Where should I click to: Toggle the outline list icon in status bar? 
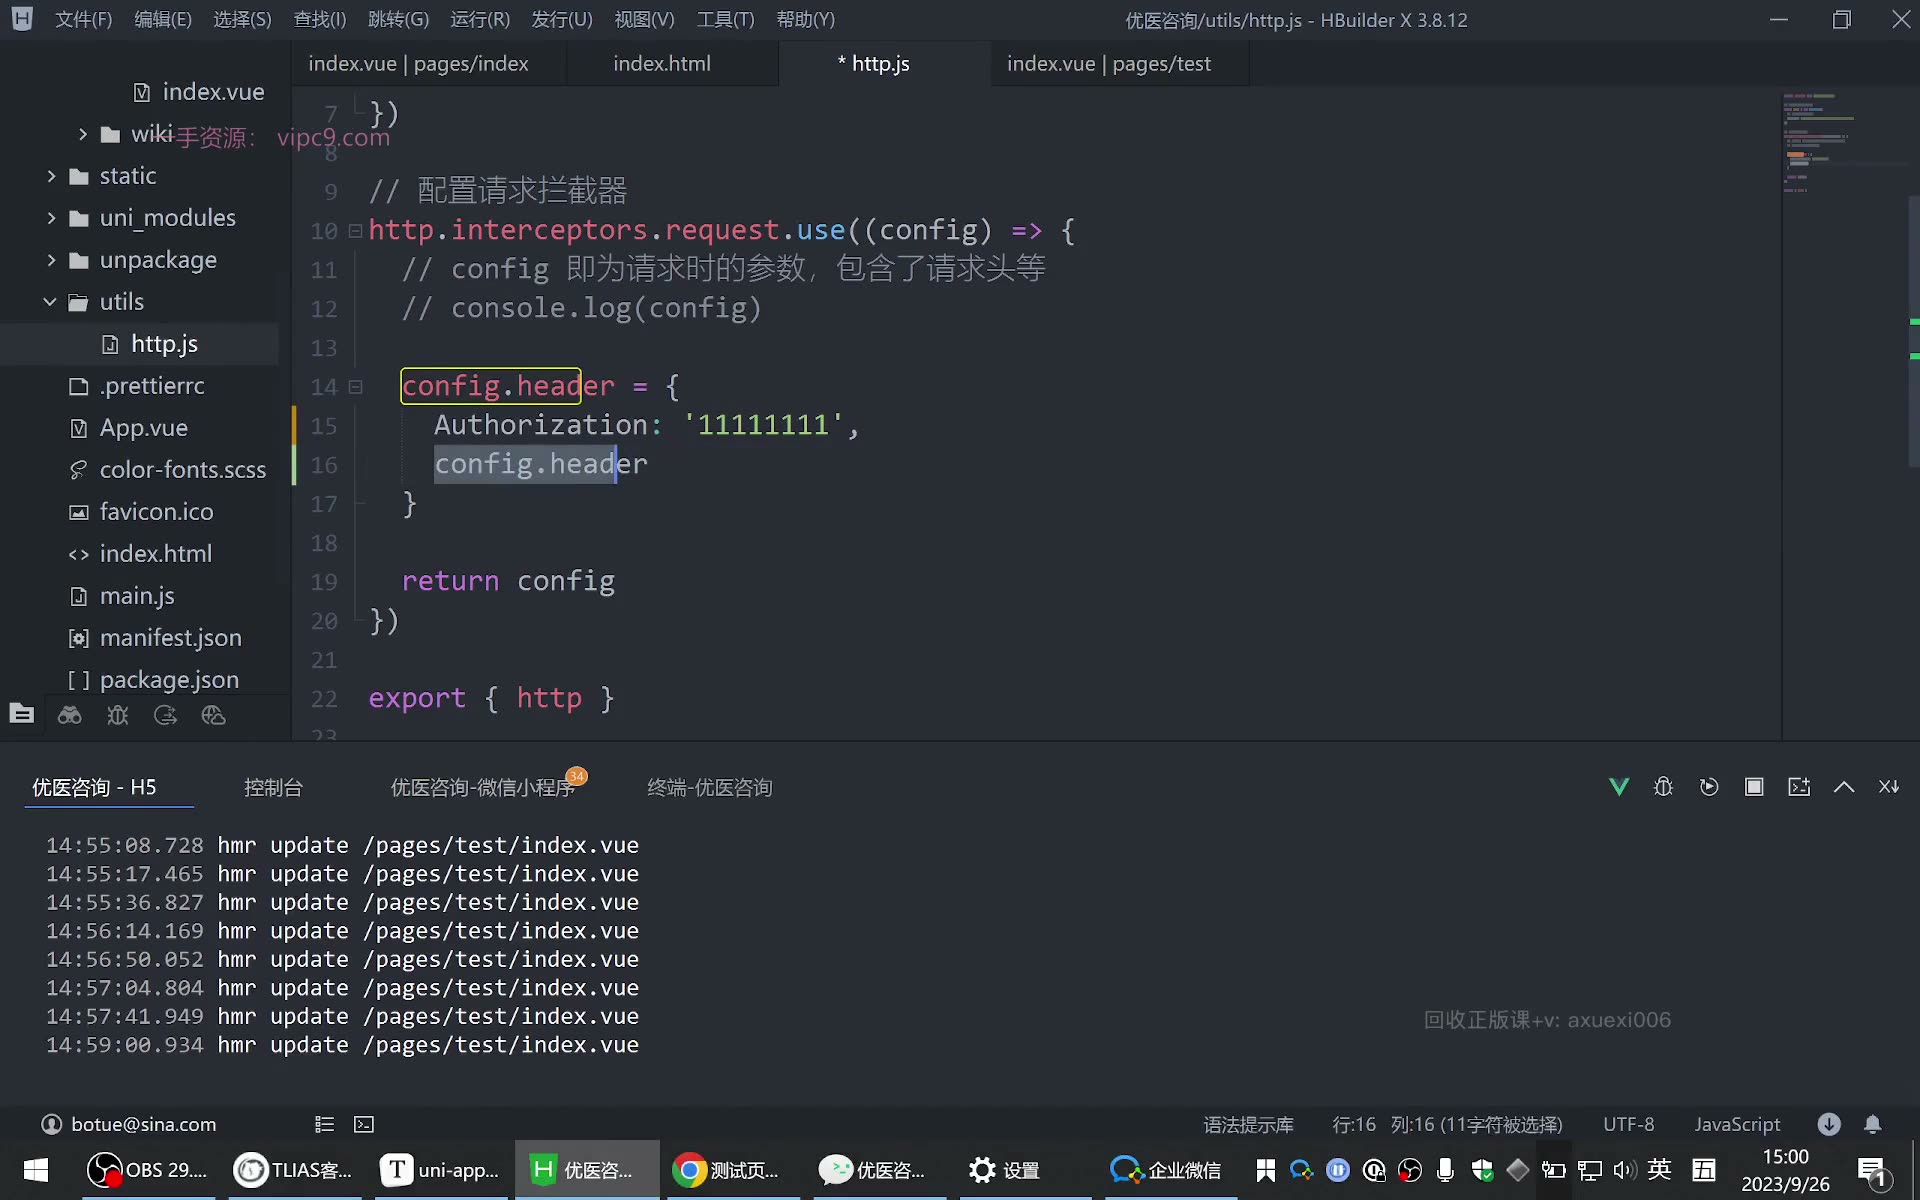tap(324, 1124)
